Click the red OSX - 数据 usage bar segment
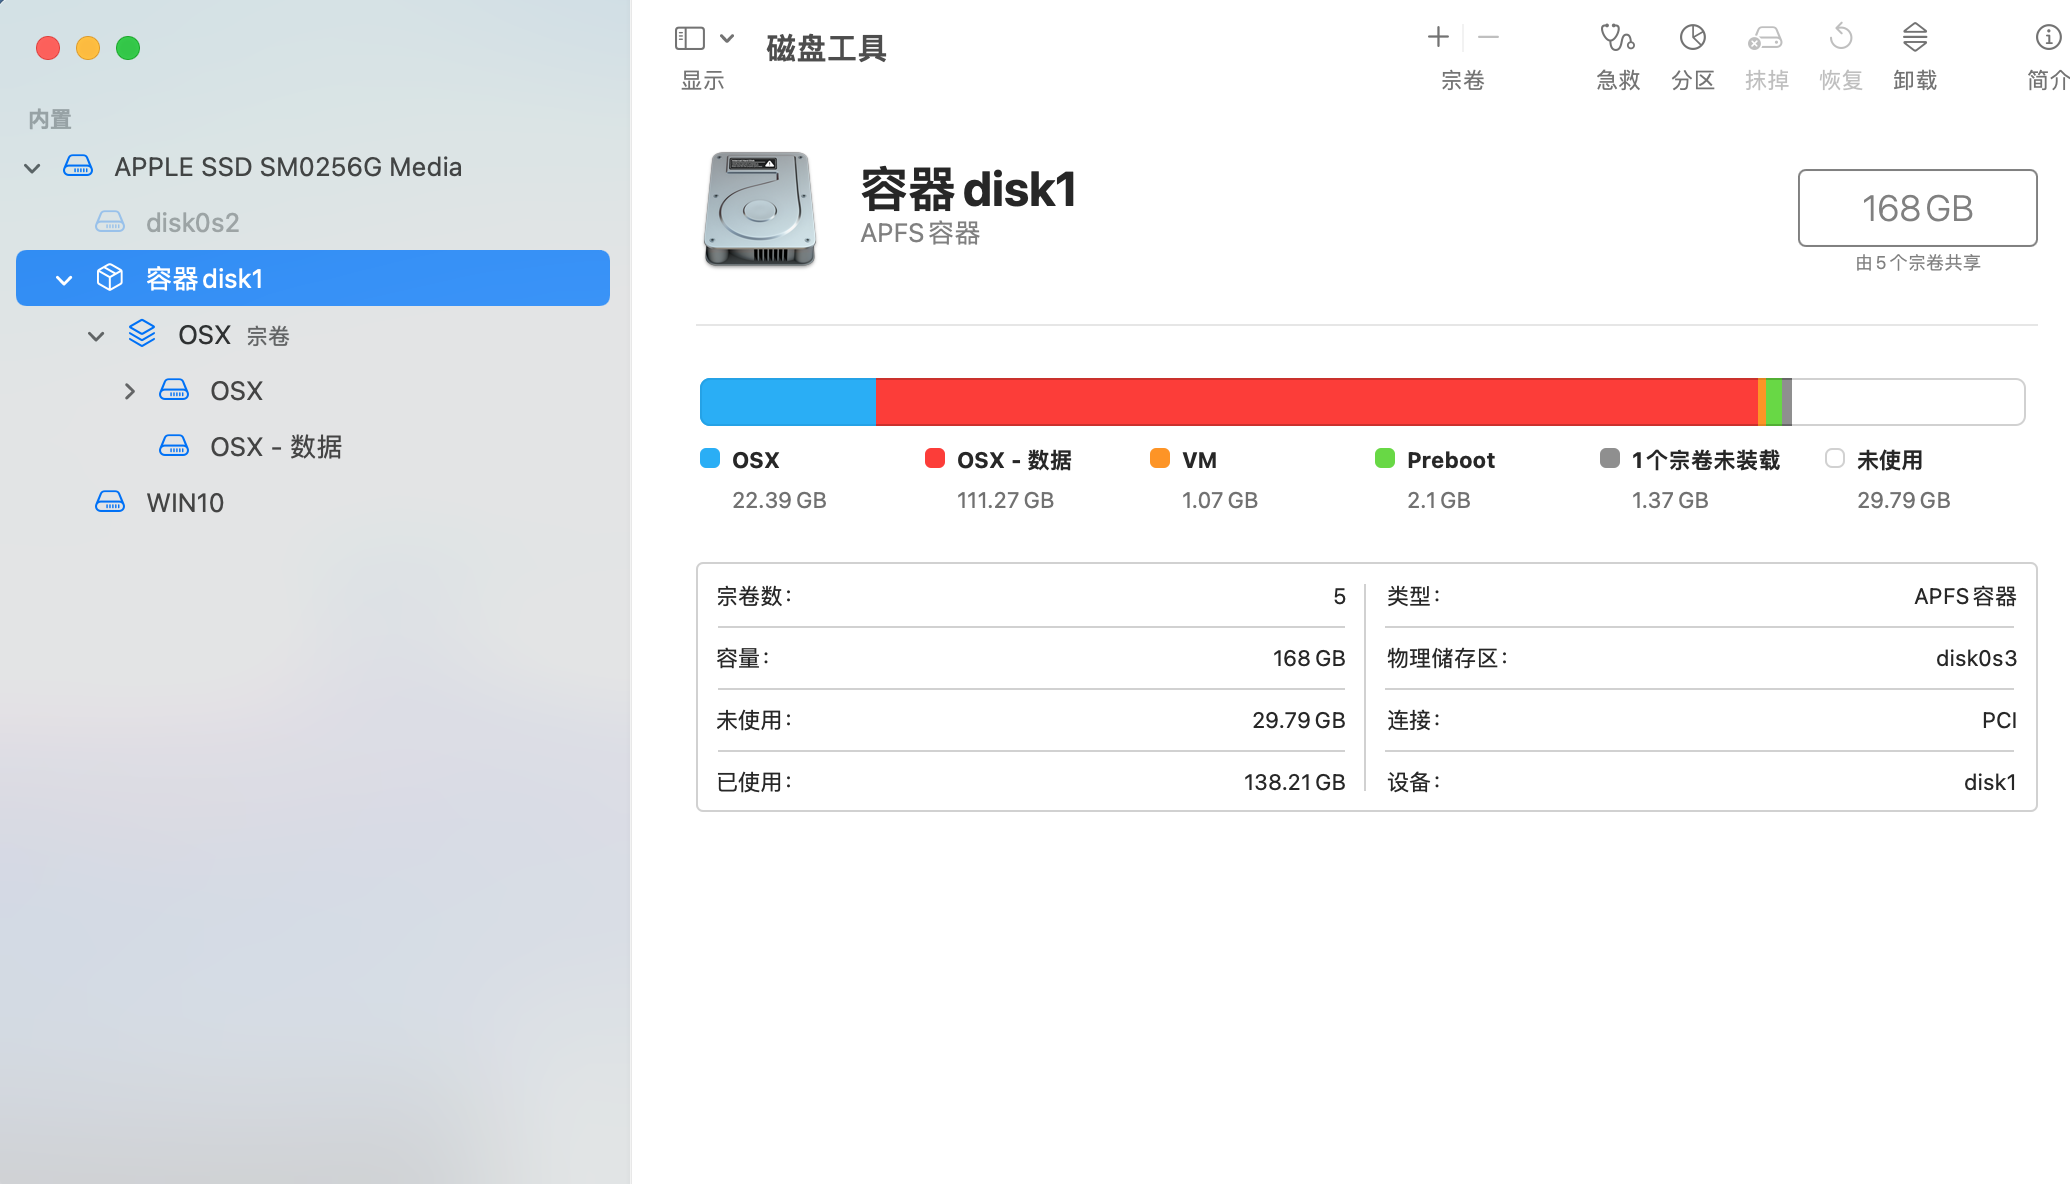Image resolution: width=2070 pixels, height=1184 pixels. coord(1315,402)
